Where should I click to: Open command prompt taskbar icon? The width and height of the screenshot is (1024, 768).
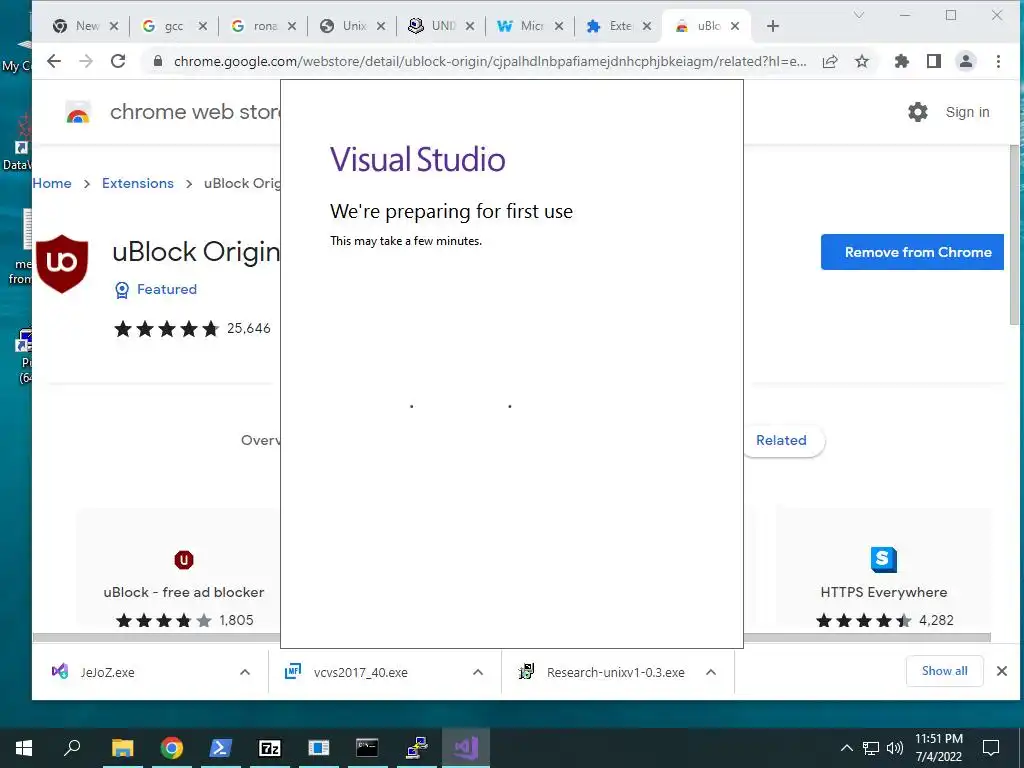pyautogui.click(x=367, y=748)
